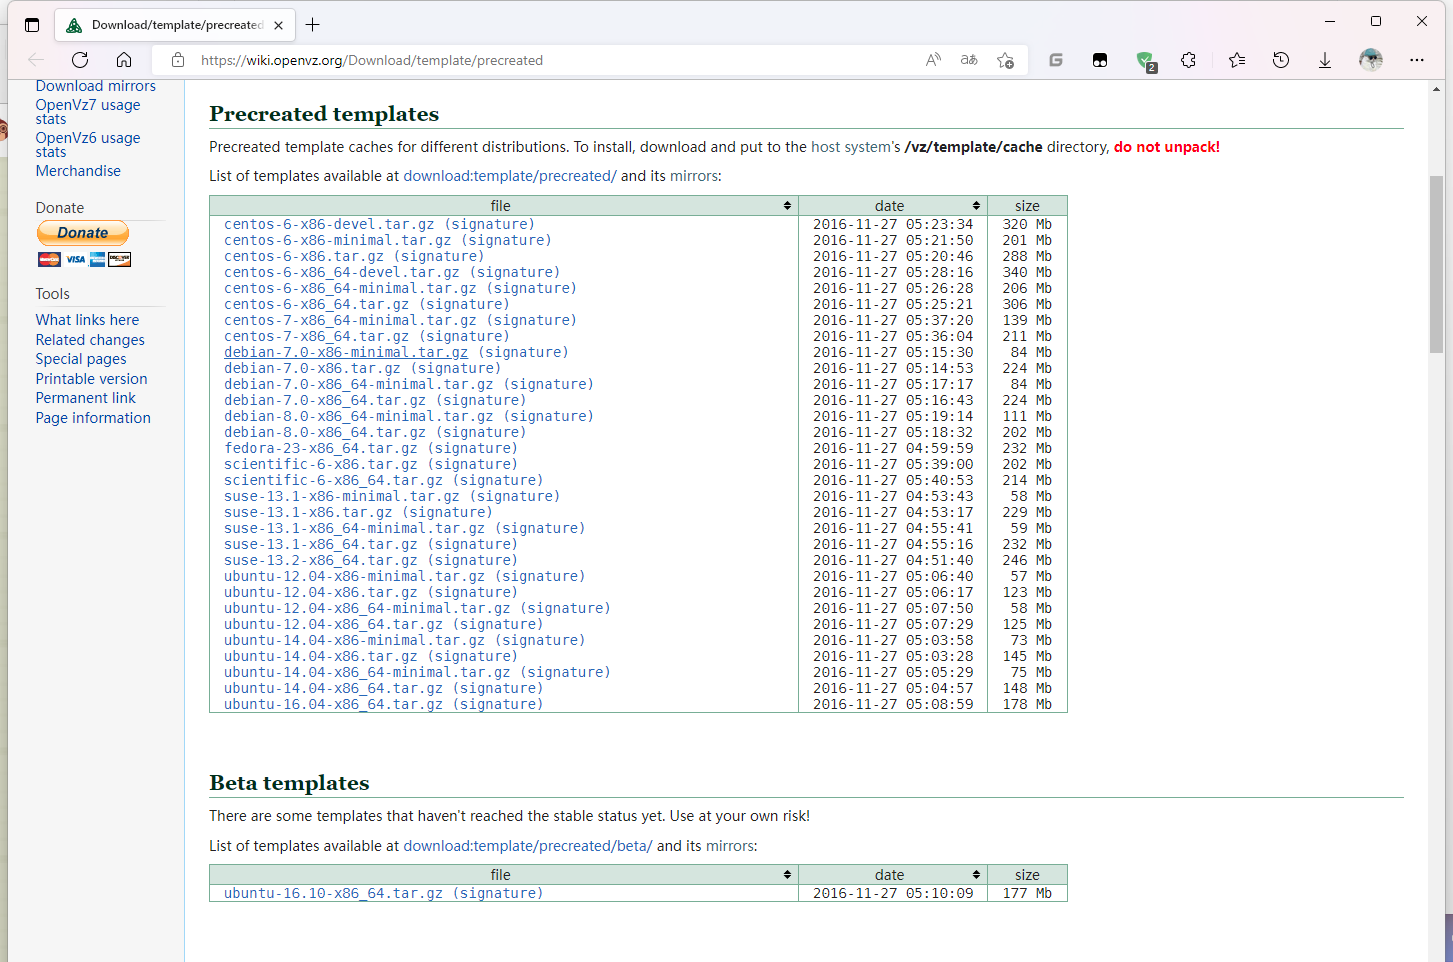1453x962 pixels.
Task: Click mirrors link in beta templates section
Action: click(730, 846)
